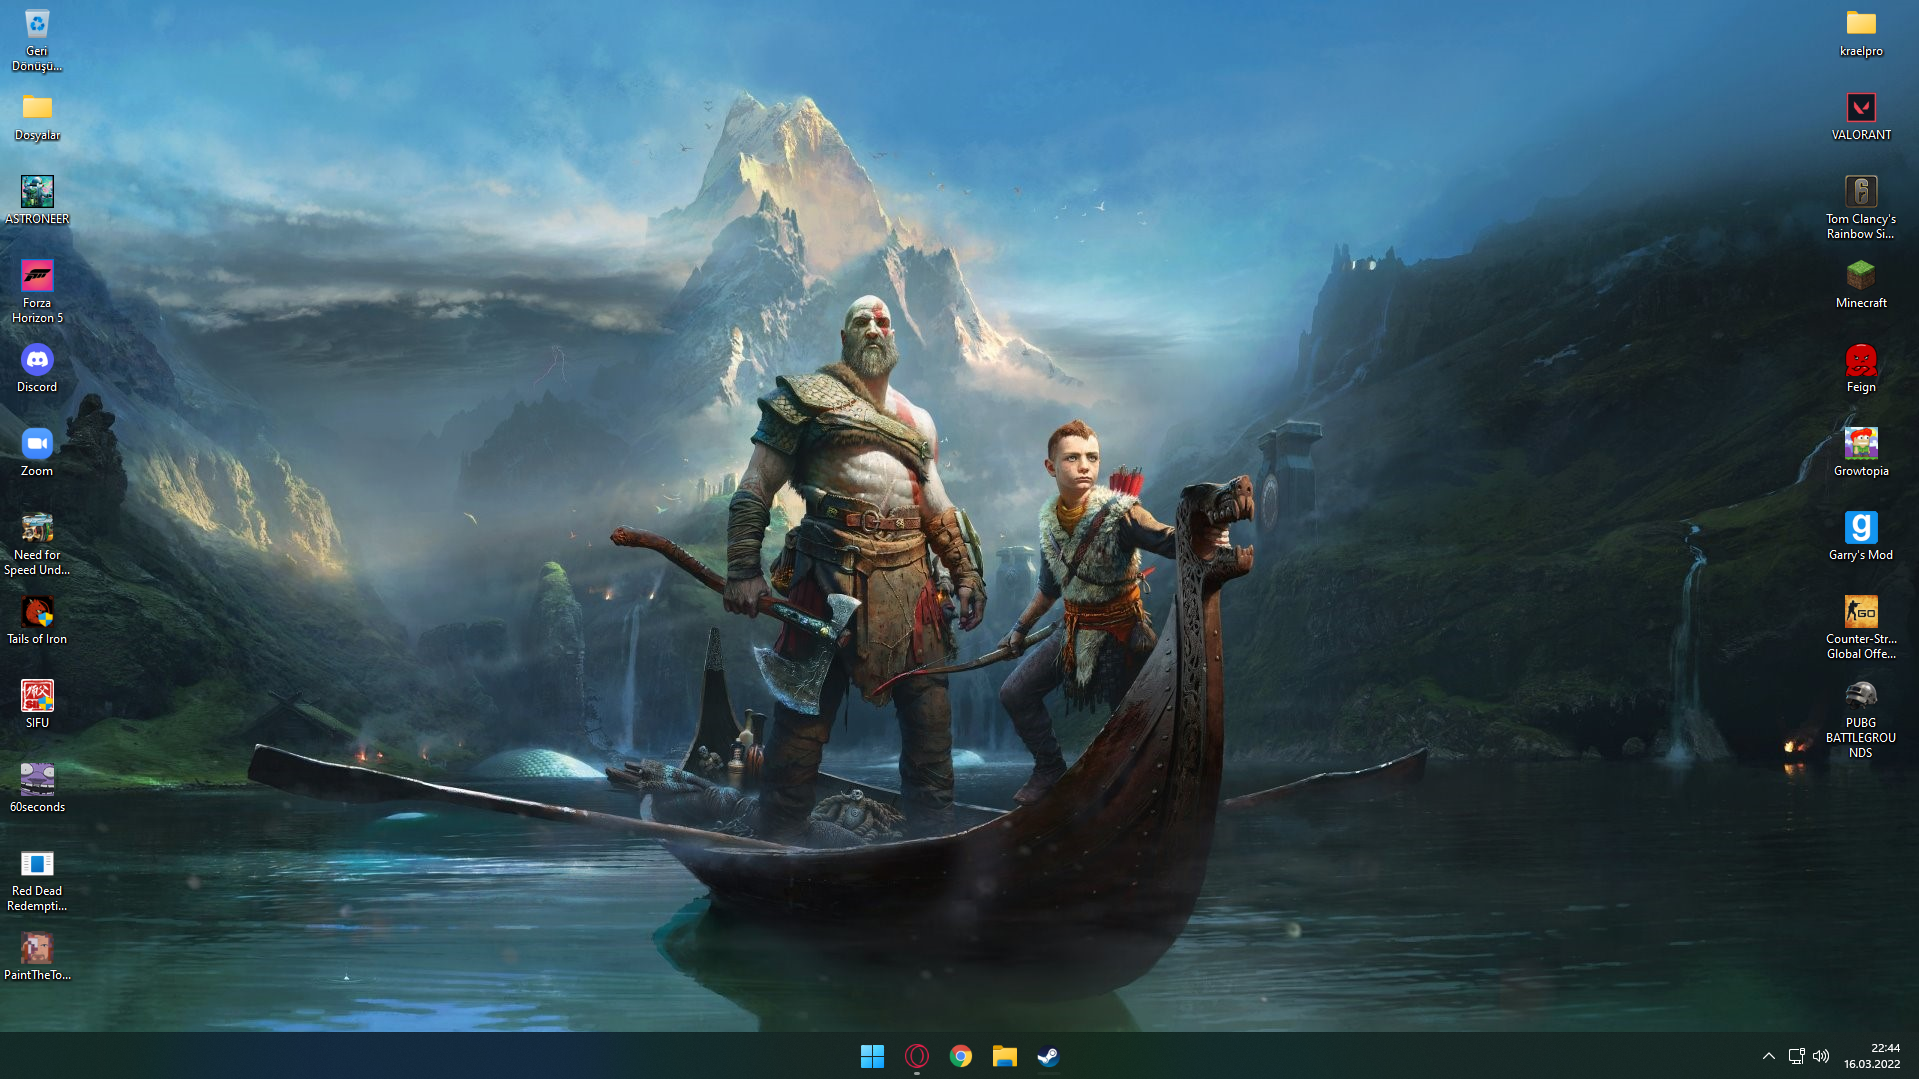This screenshot has height=1079, width=1919.
Task: Open Google Chrome from taskbar
Action: click(x=961, y=1056)
